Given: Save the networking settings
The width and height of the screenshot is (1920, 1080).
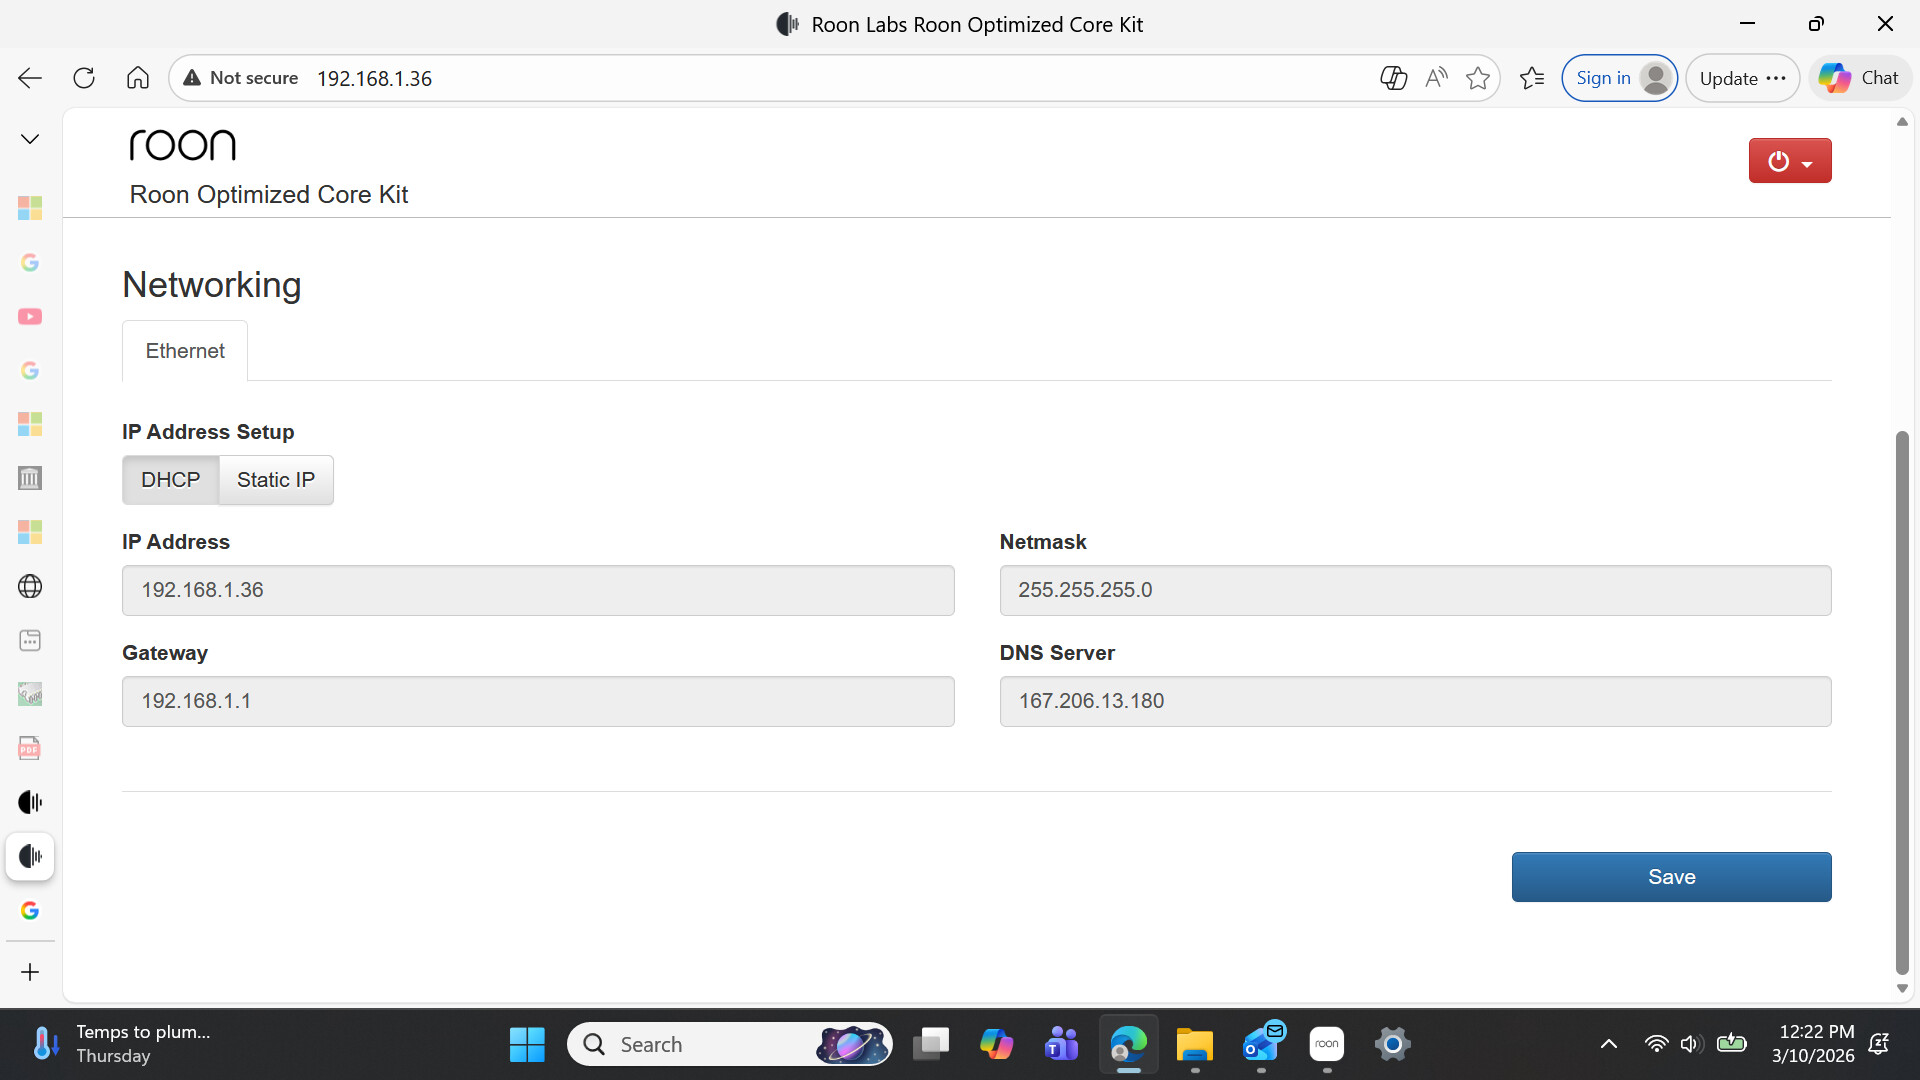Looking at the screenshot, I should (x=1670, y=877).
